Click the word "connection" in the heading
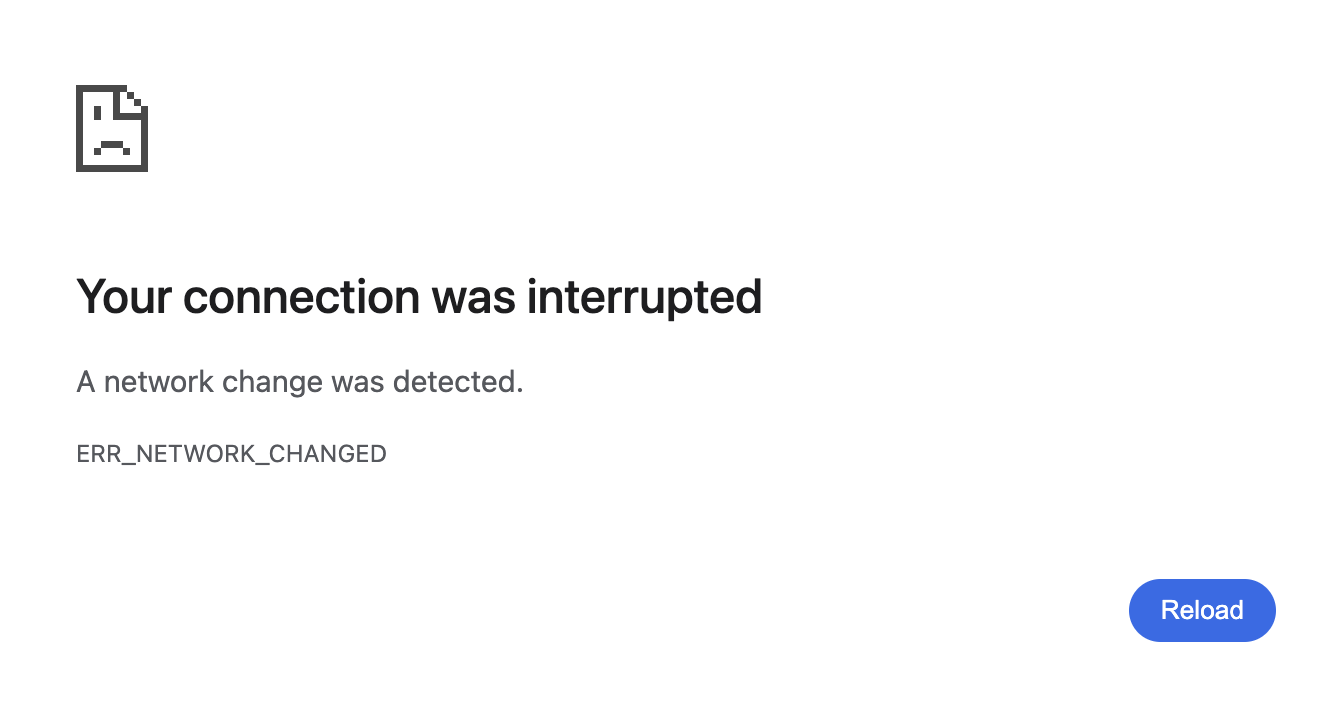The width and height of the screenshot is (1338, 706). click(x=301, y=297)
